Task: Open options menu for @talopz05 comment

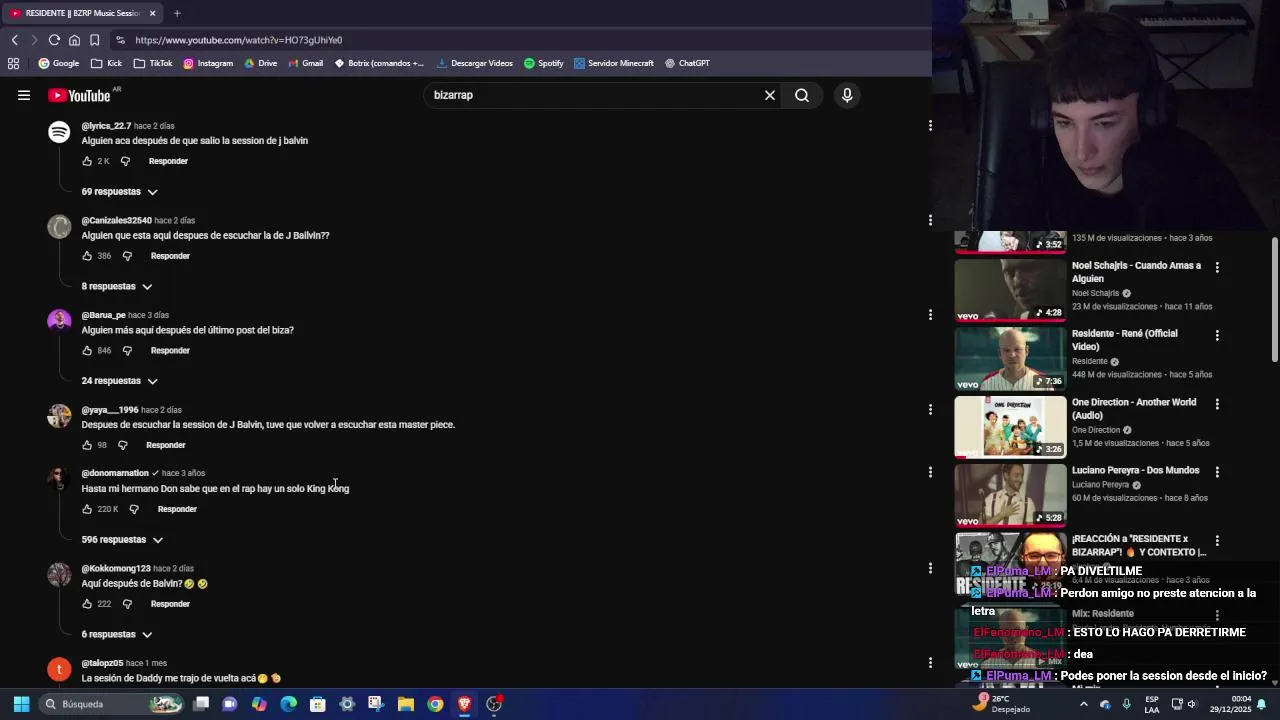Action: coord(930,662)
